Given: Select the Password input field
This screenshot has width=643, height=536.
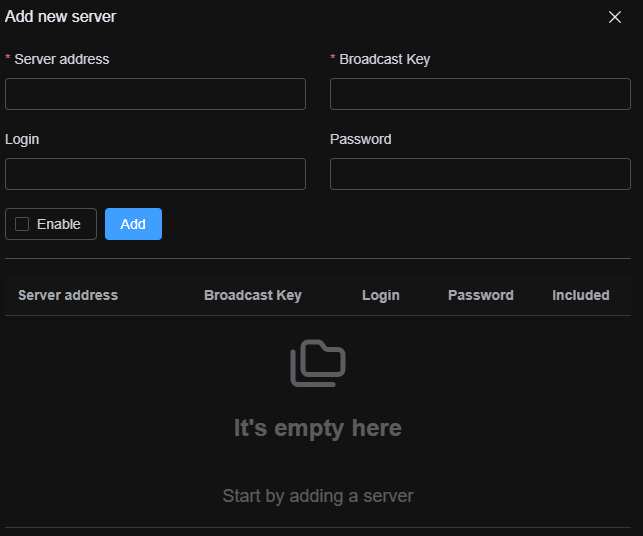Looking at the screenshot, I should pos(480,174).
